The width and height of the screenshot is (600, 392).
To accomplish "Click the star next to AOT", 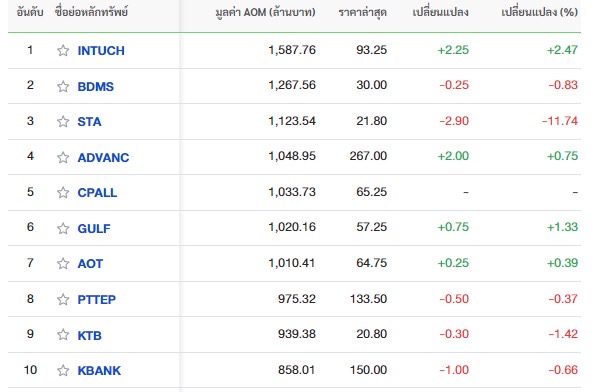I will pos(63,264).
